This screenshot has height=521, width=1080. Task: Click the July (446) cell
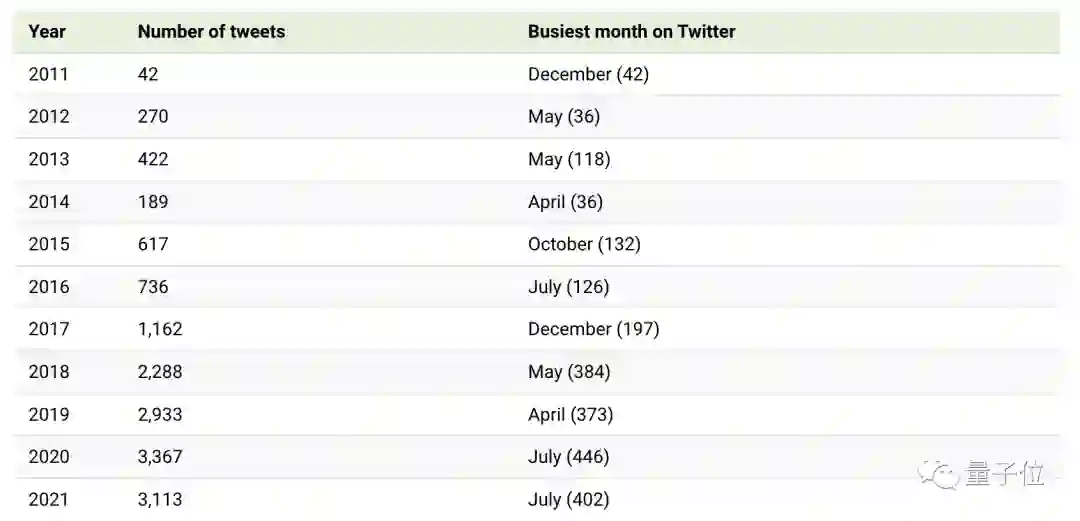(568, 456)
